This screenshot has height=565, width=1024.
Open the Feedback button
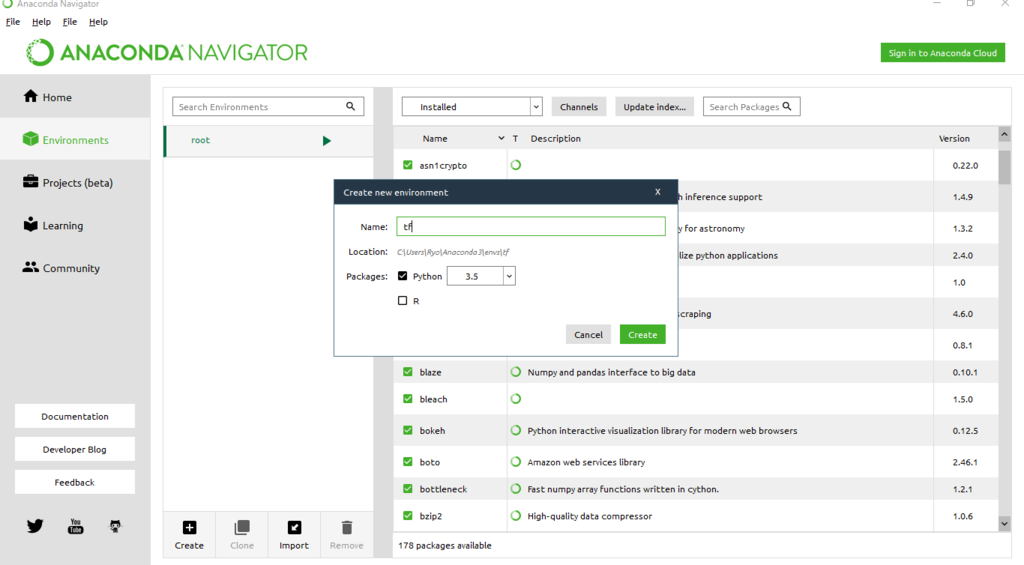click(75, 482)
